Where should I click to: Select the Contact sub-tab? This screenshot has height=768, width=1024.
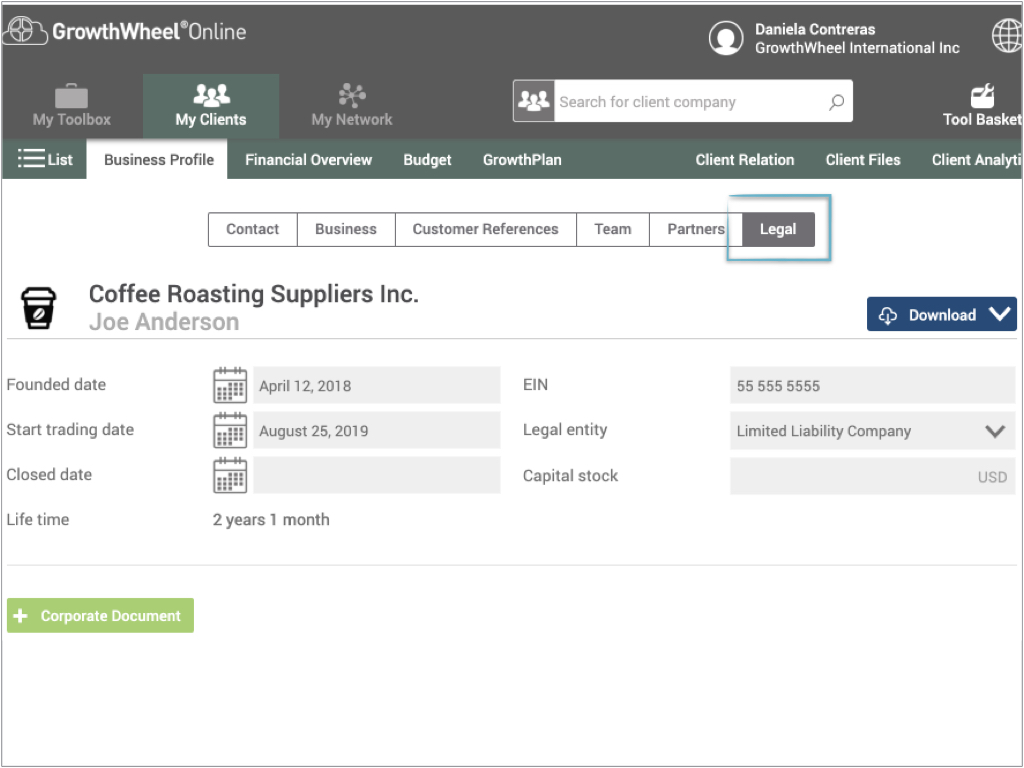tap(253, 229)
